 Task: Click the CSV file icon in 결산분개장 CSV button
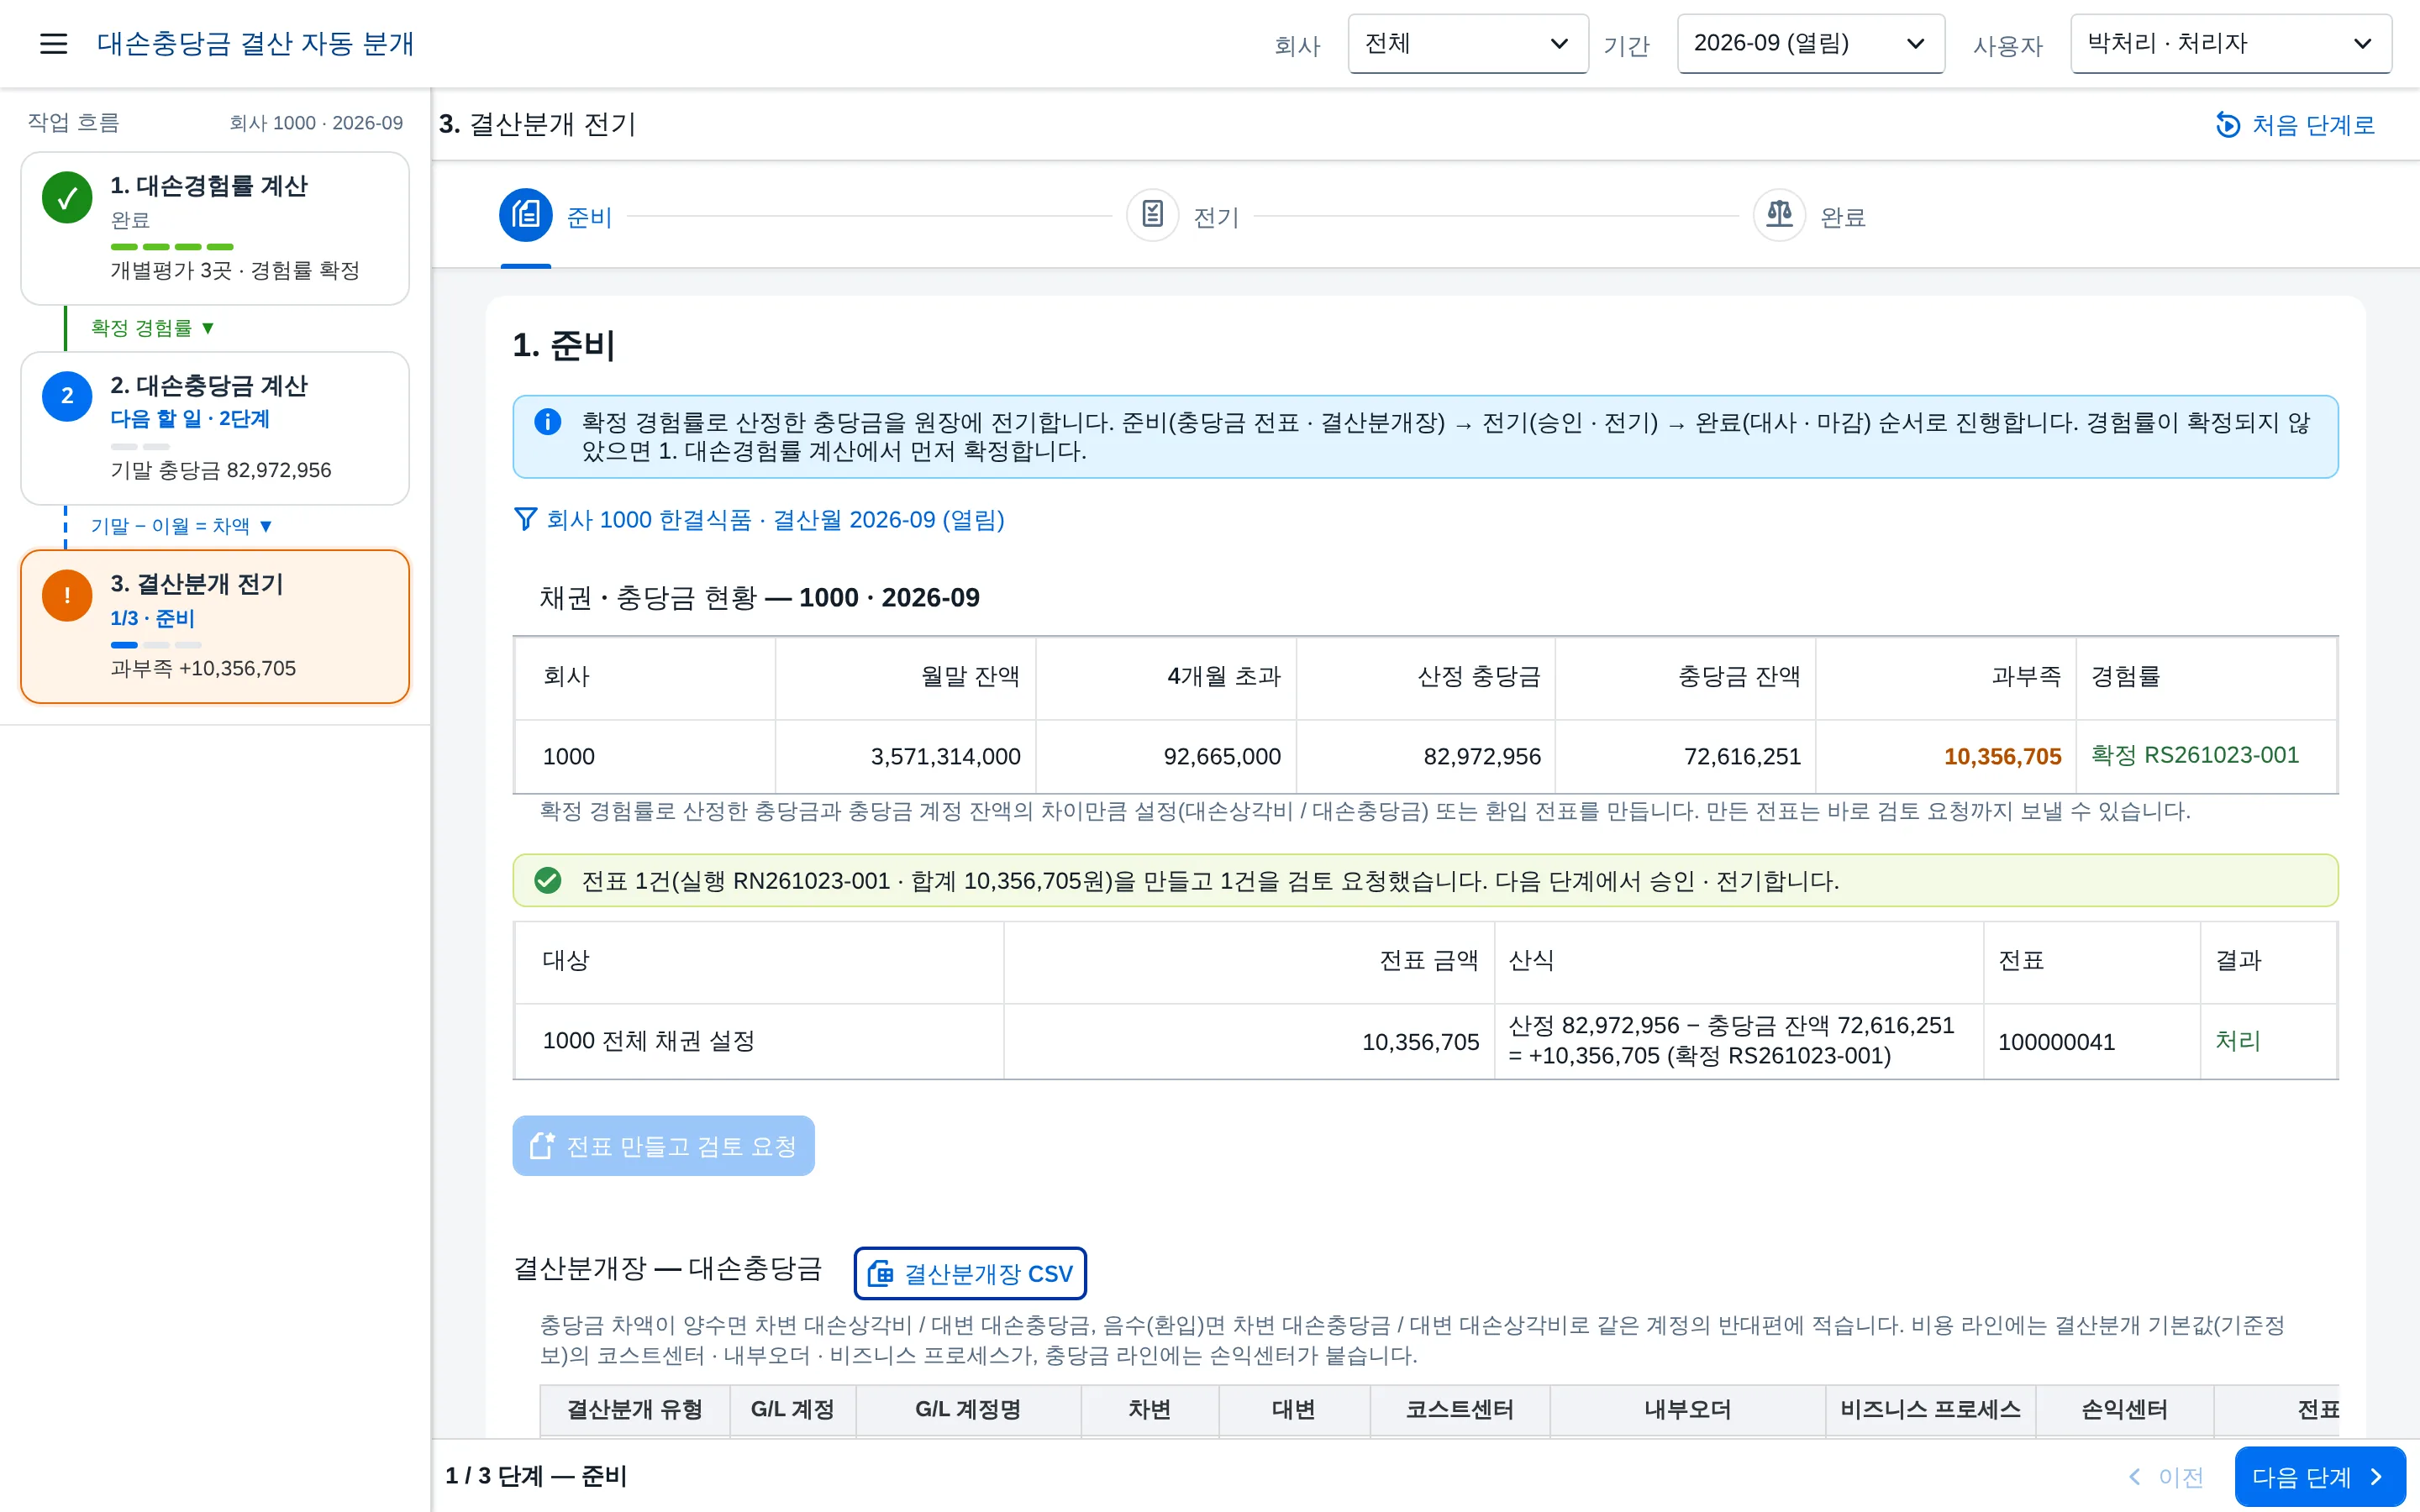880,1273
